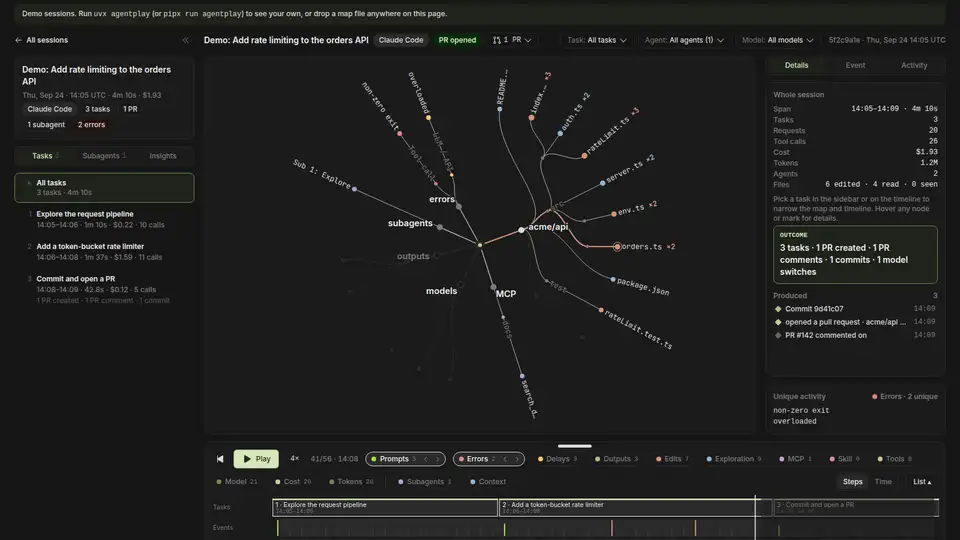Screen dimensions: 960x540
Task: Select task Commit and open a PR
Action: coord(104,289)
